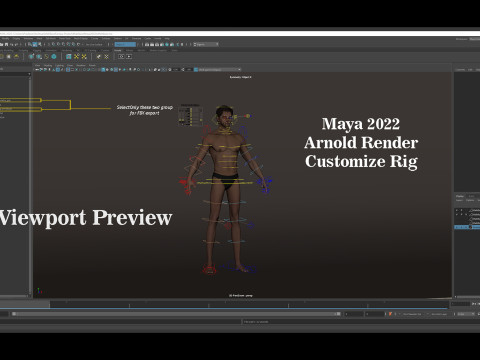
Task: Click the No Live Surface field
Action: coord(94,44)
